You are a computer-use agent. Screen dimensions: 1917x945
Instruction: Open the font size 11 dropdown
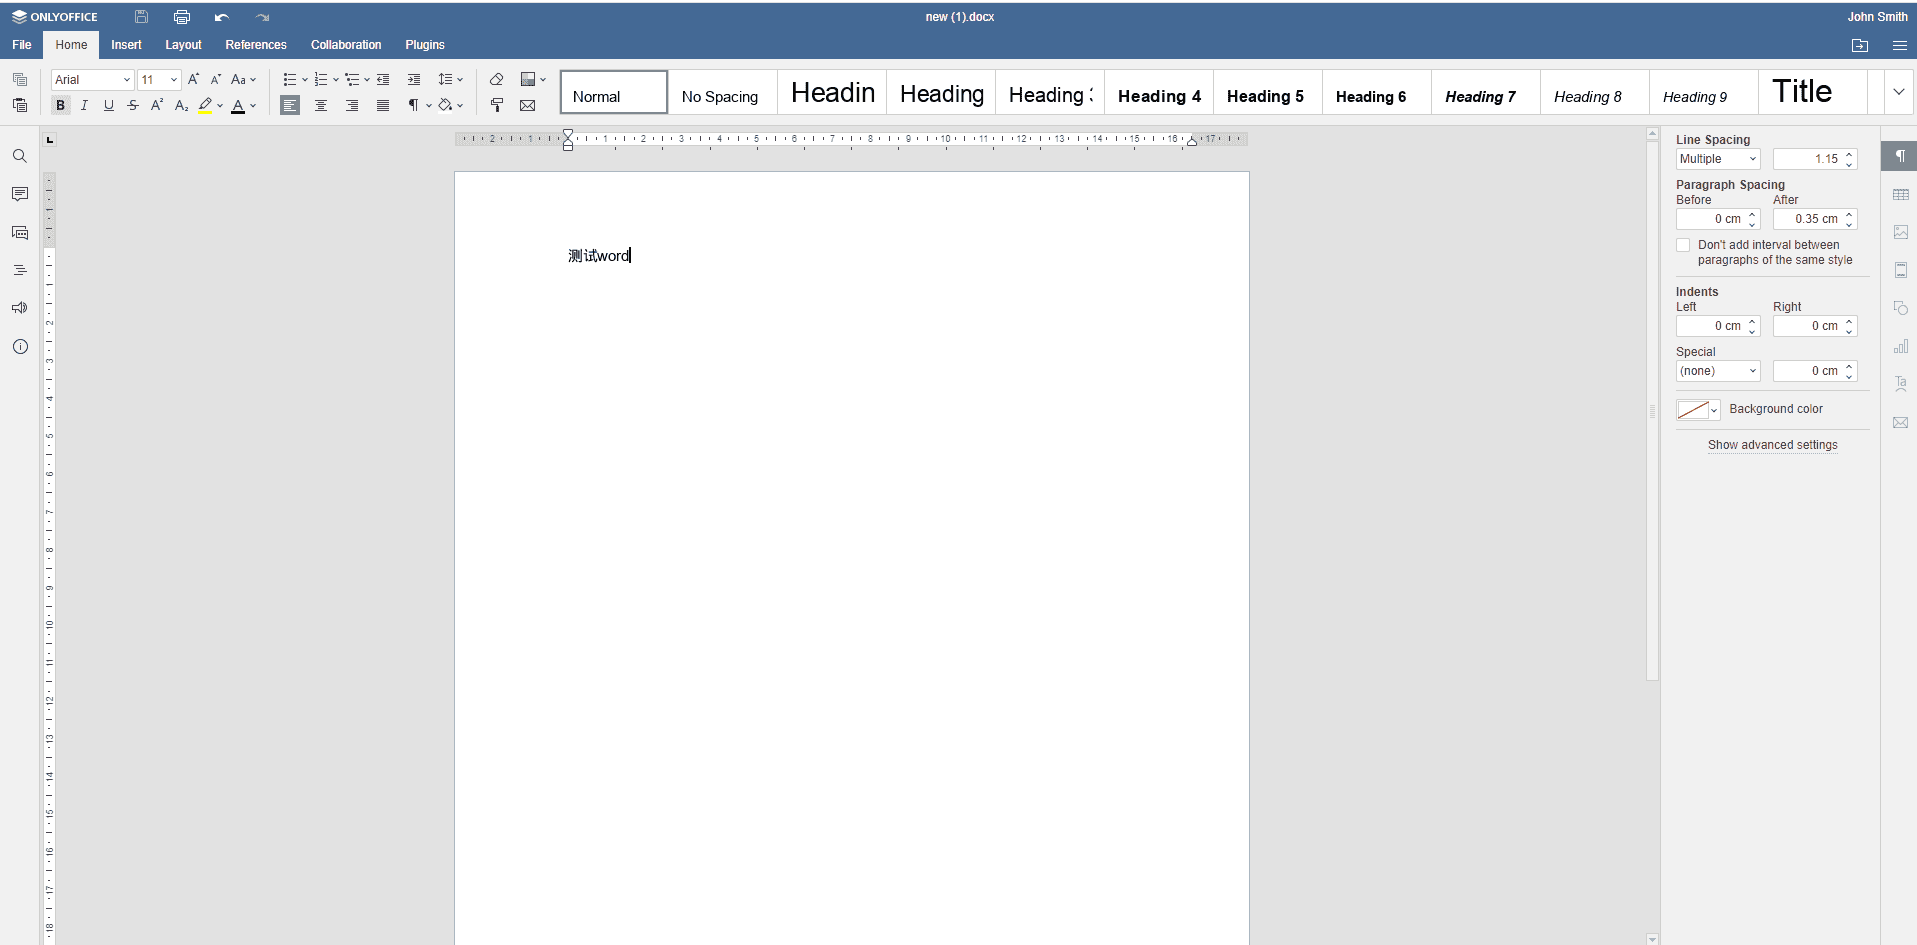point(174,80)
